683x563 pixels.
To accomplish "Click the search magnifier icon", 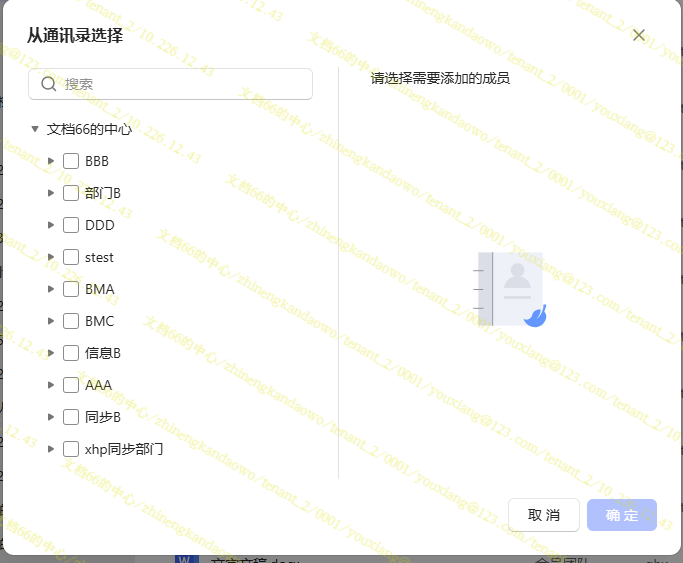I will pyautogui.click(x=48, y=84).
